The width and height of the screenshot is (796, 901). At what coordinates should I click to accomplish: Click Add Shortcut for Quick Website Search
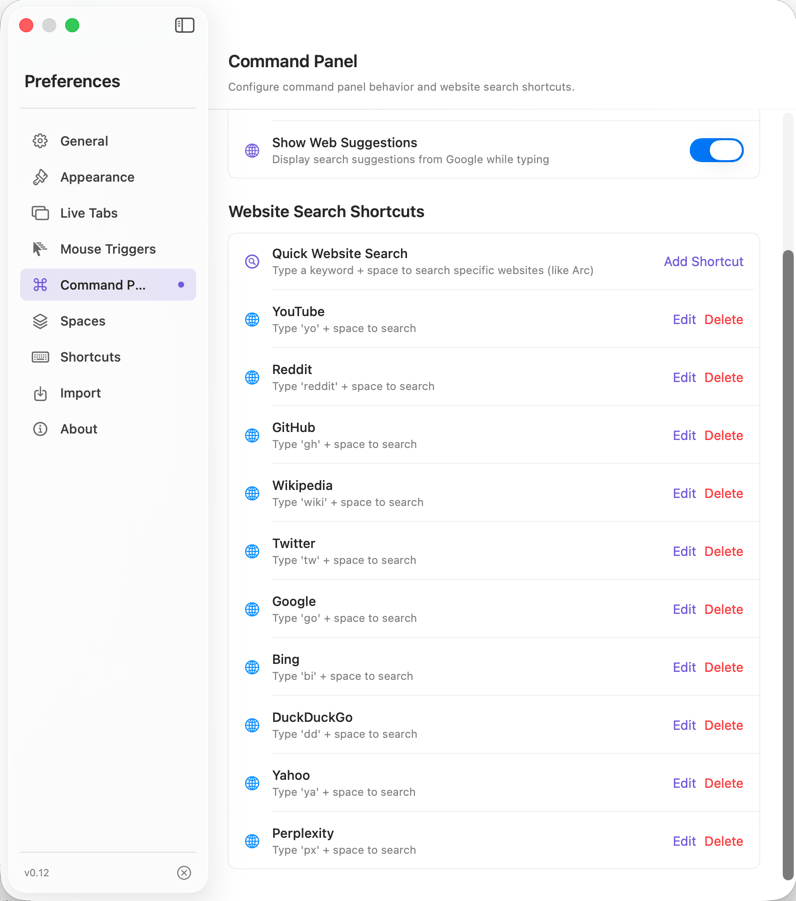703,261
